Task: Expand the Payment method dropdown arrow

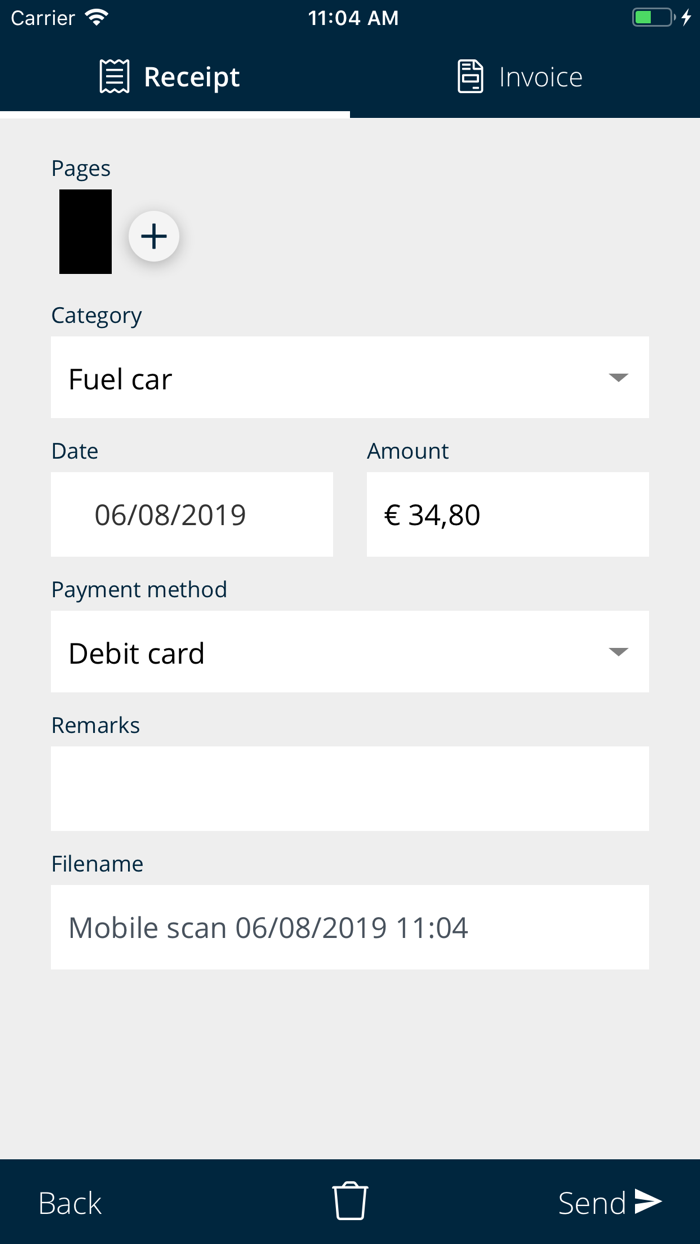Action: pyautogui.click(x=618, y=652)
